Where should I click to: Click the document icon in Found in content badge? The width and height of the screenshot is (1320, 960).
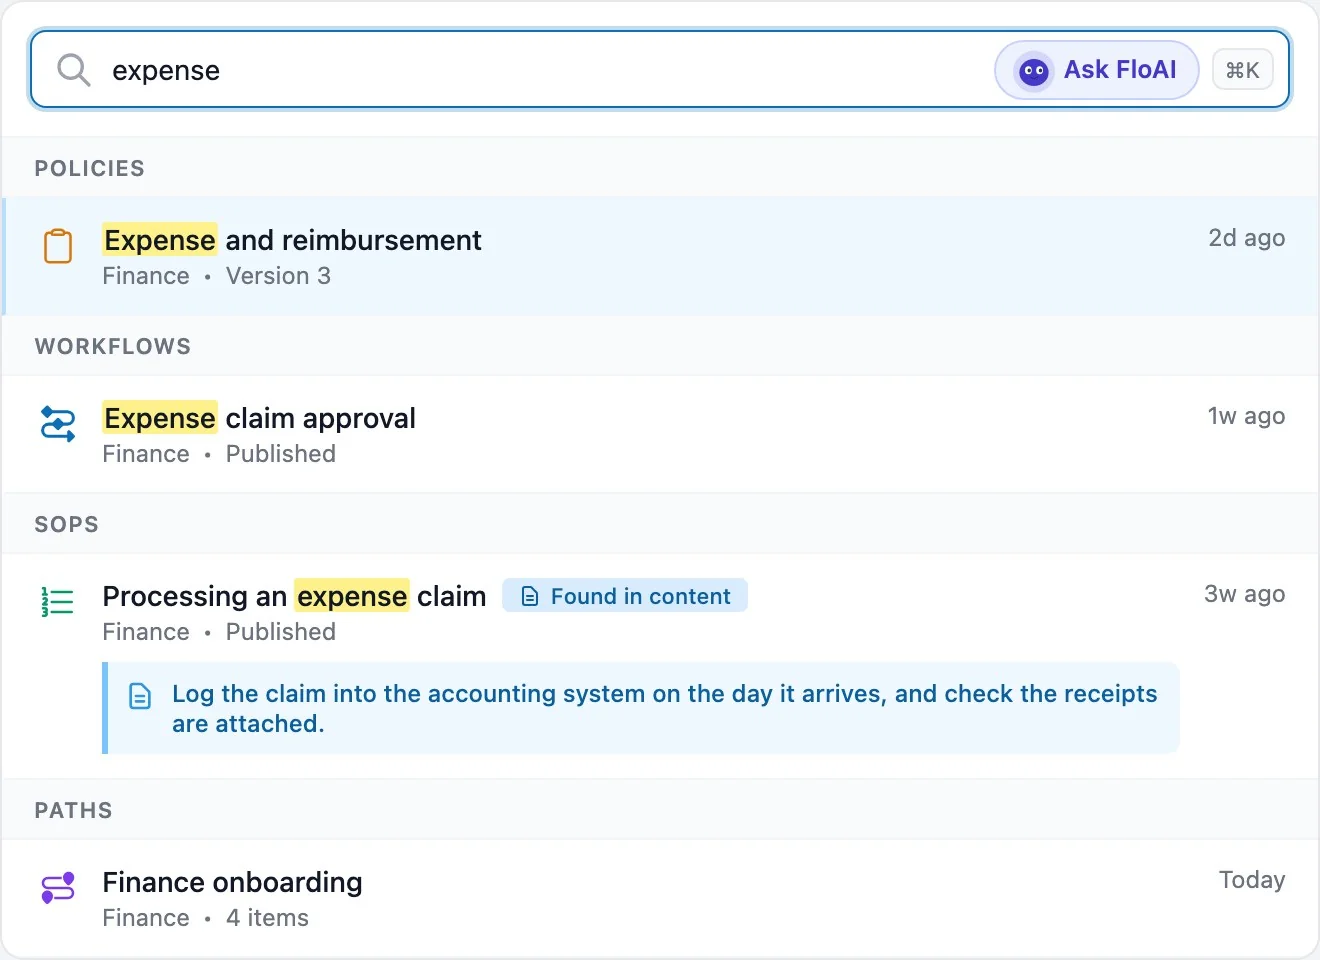pos(531,597)
